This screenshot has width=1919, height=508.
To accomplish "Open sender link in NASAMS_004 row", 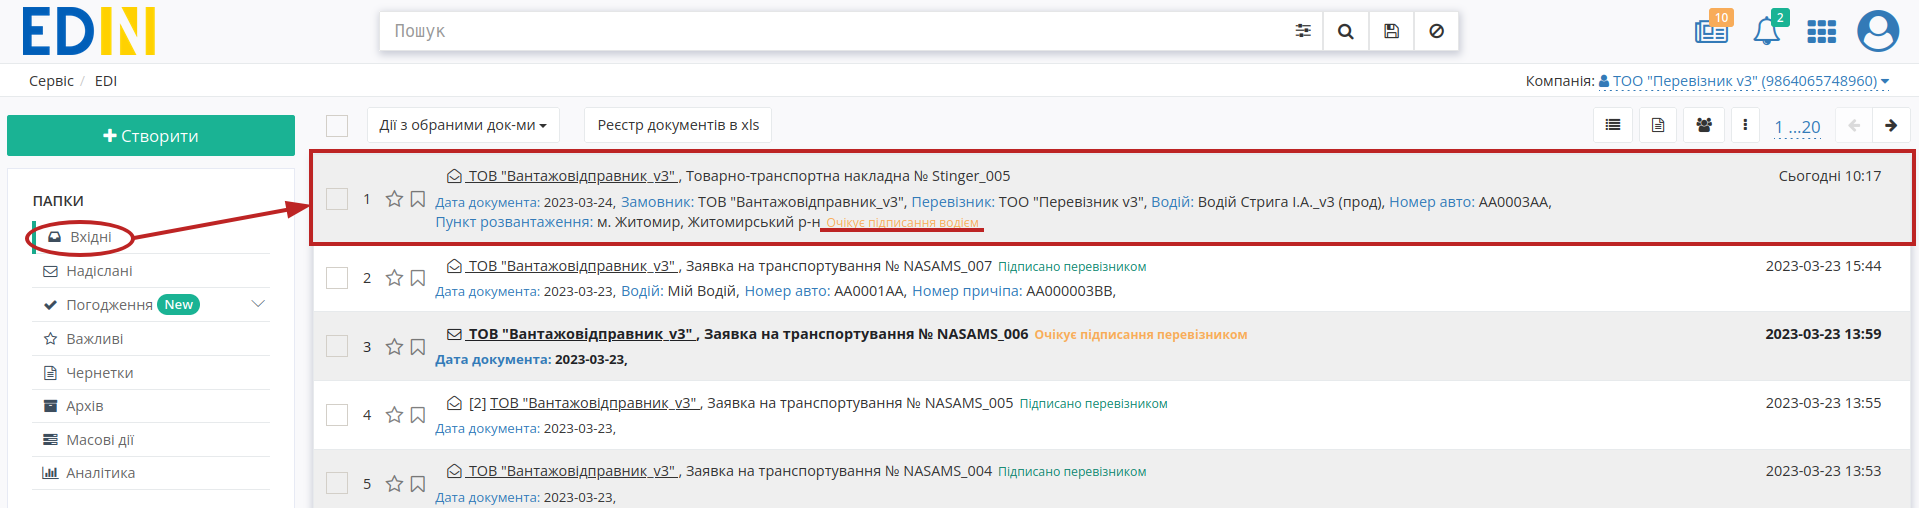I will pyautogui.click(x=573, y=471).
